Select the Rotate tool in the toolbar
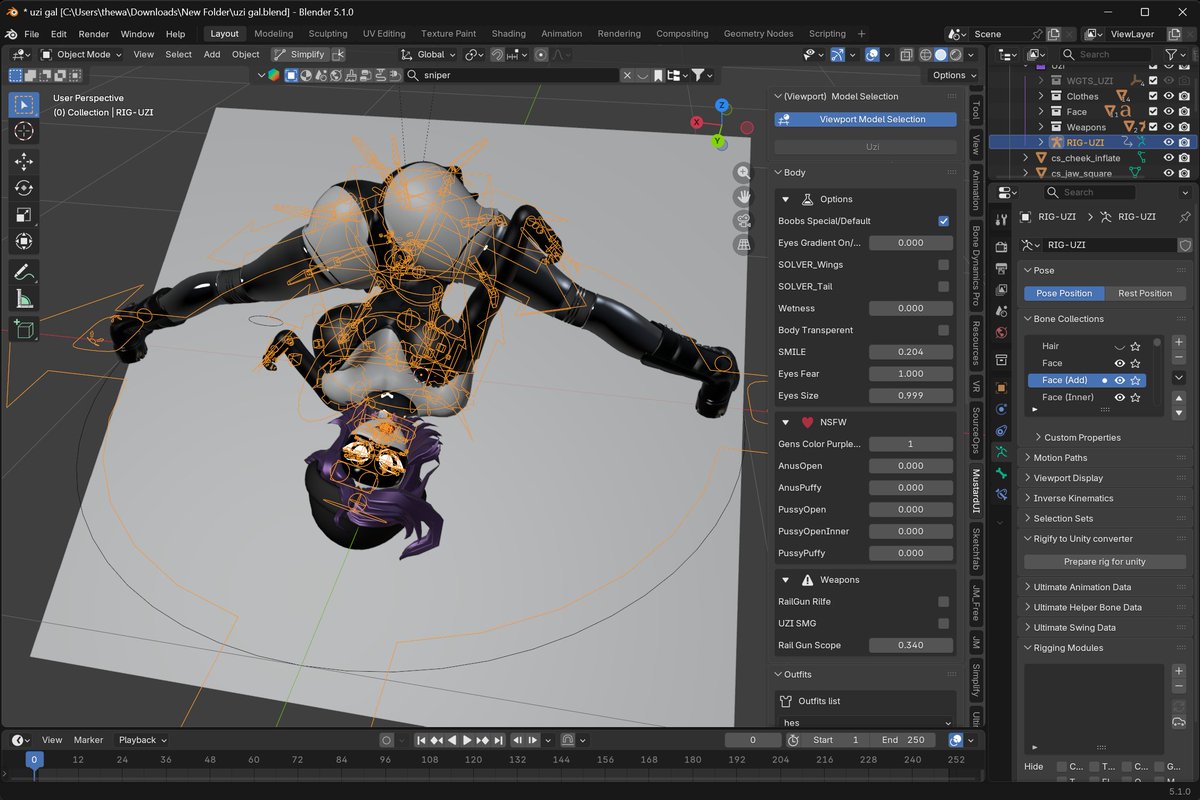The height and width of the screenshot is (800, 1200). [x=24, y=188]
